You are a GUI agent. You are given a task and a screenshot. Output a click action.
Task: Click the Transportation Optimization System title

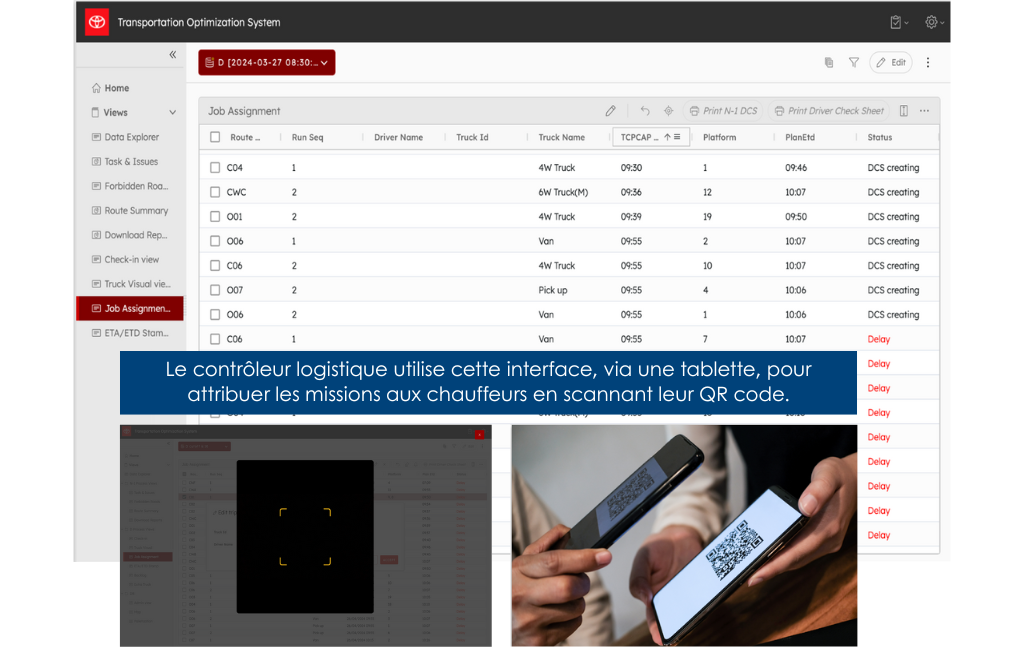coord(199,22)
